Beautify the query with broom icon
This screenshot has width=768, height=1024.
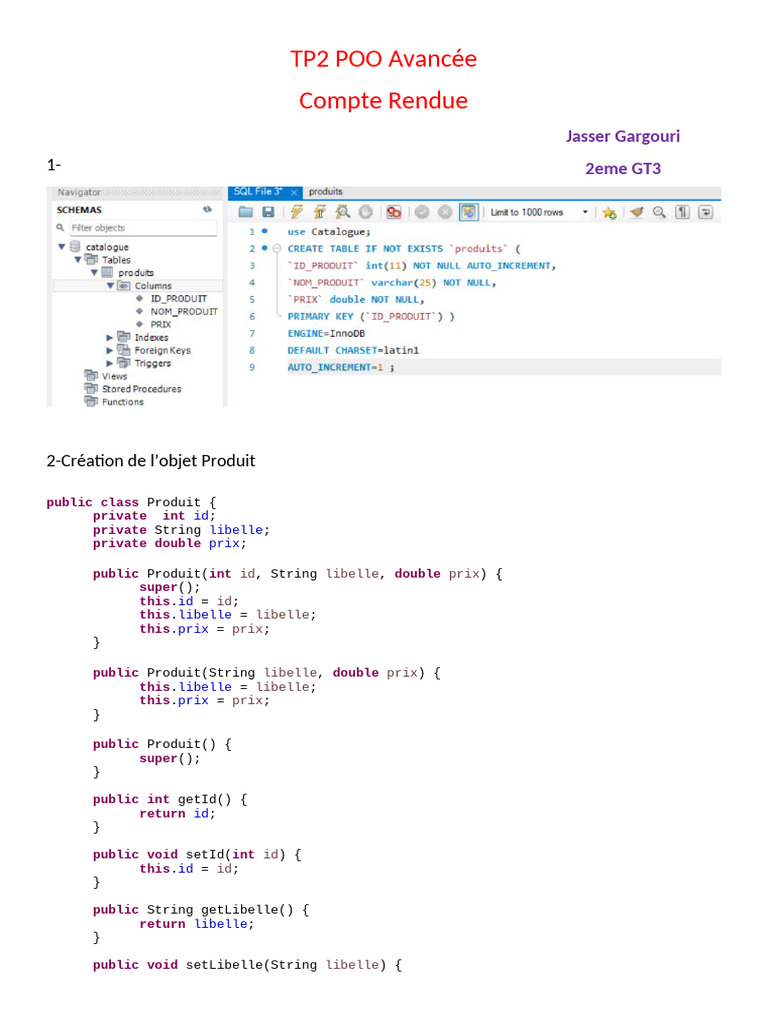click(x=637, y=212)
